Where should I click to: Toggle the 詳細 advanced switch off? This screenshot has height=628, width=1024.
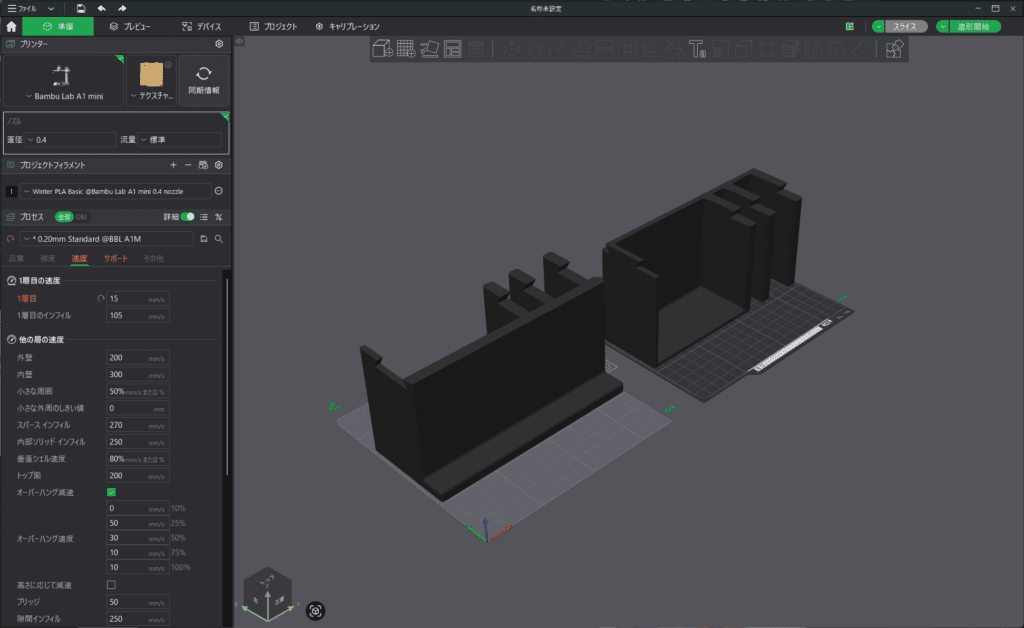click(187, 216)
